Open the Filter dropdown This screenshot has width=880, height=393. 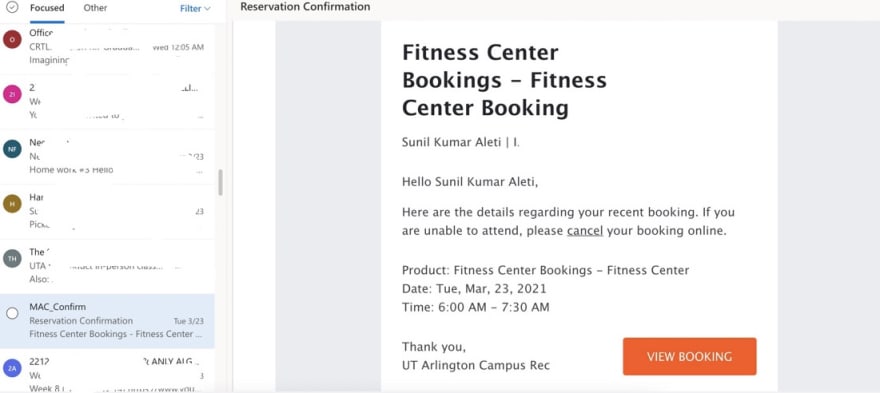point(195,8)
